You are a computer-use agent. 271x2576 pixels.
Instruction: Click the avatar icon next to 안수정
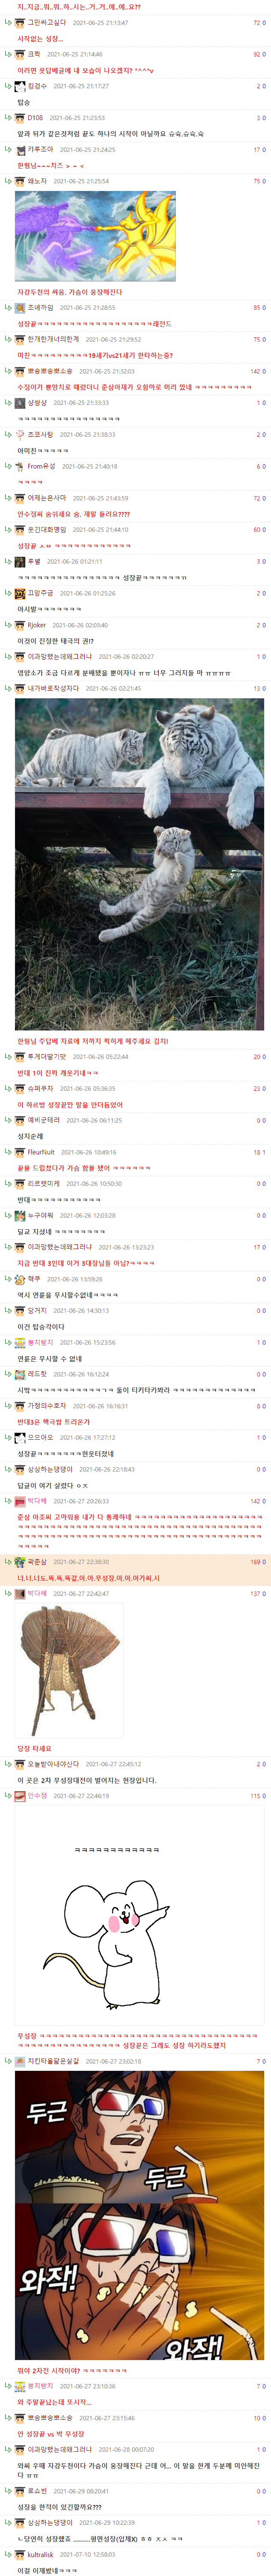20,1796
